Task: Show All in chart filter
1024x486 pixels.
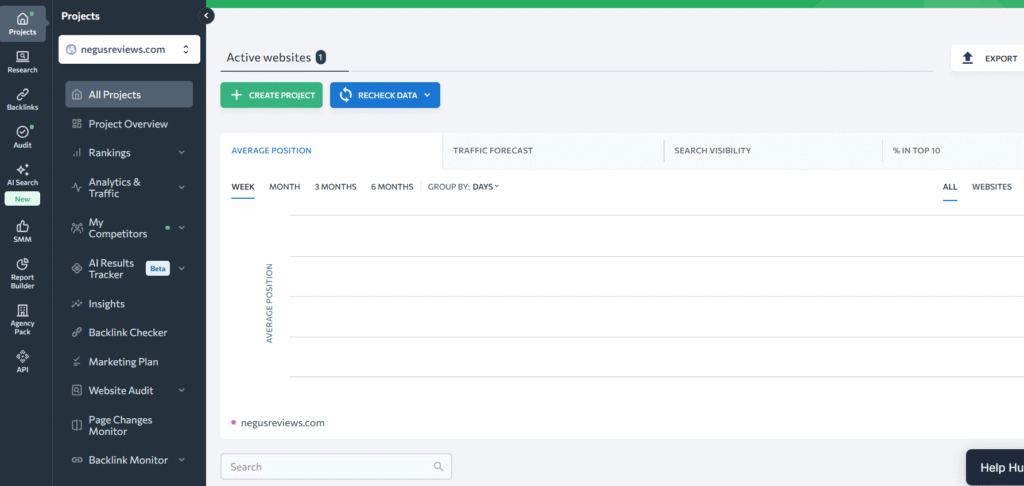Action: pyautogui.click(x=950, y=187)
